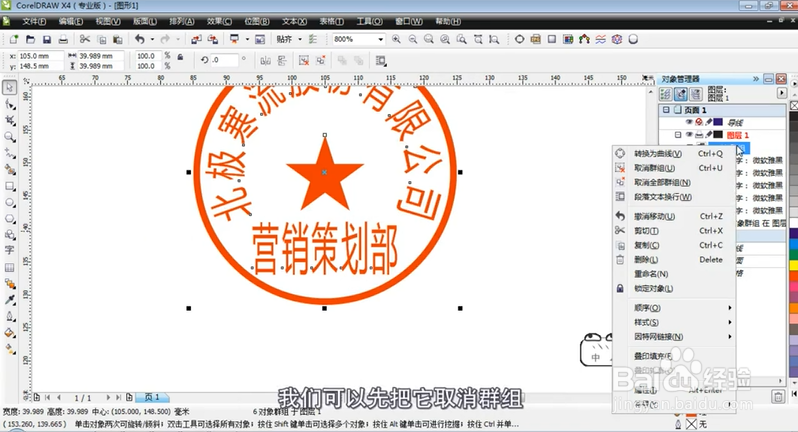Open the 效果(C) menu
The image size is (798, 432).
pos(219,21)
